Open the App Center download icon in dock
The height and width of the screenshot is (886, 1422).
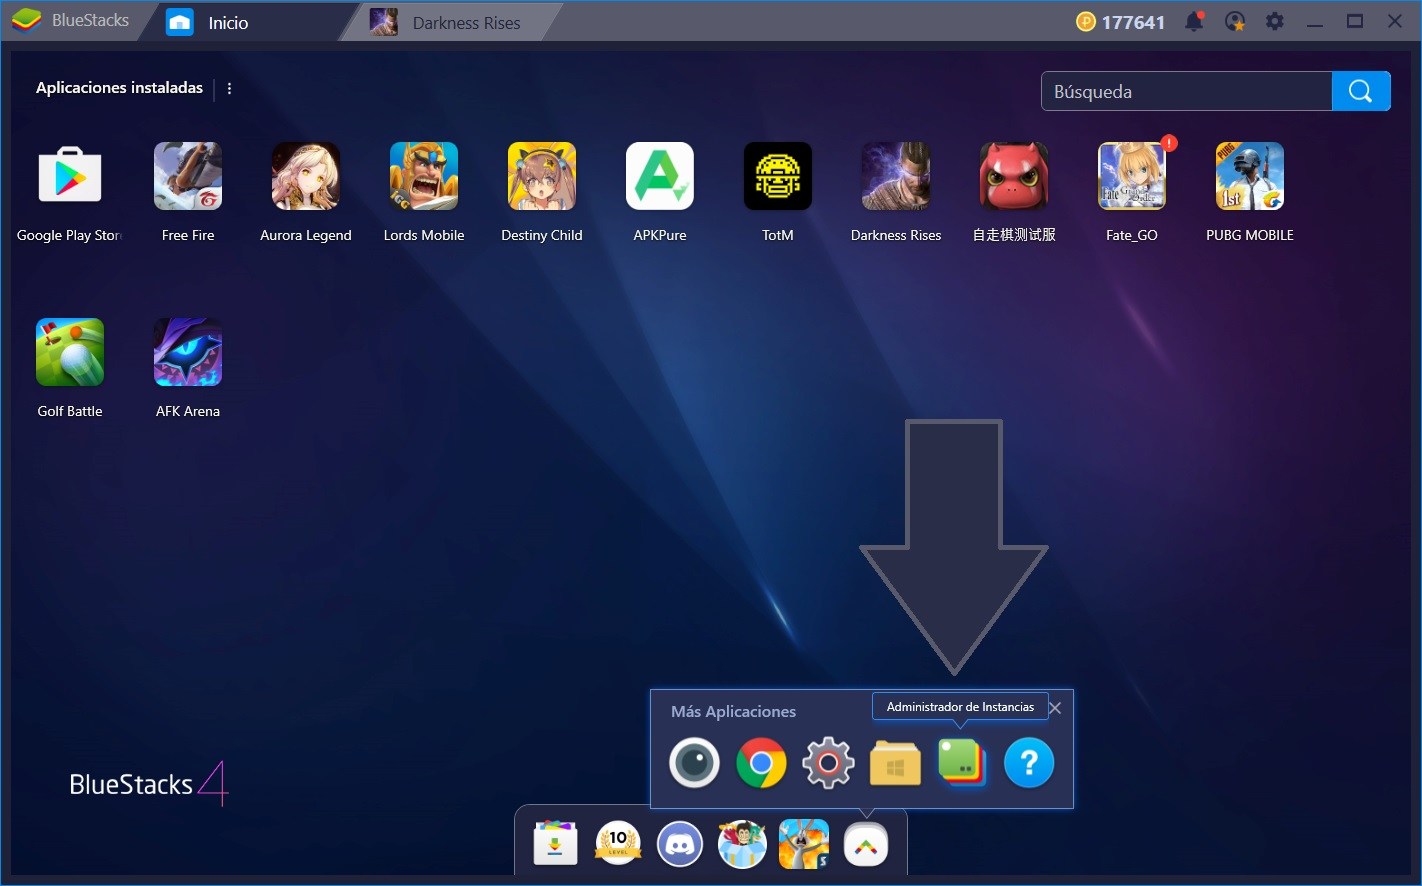556,845
